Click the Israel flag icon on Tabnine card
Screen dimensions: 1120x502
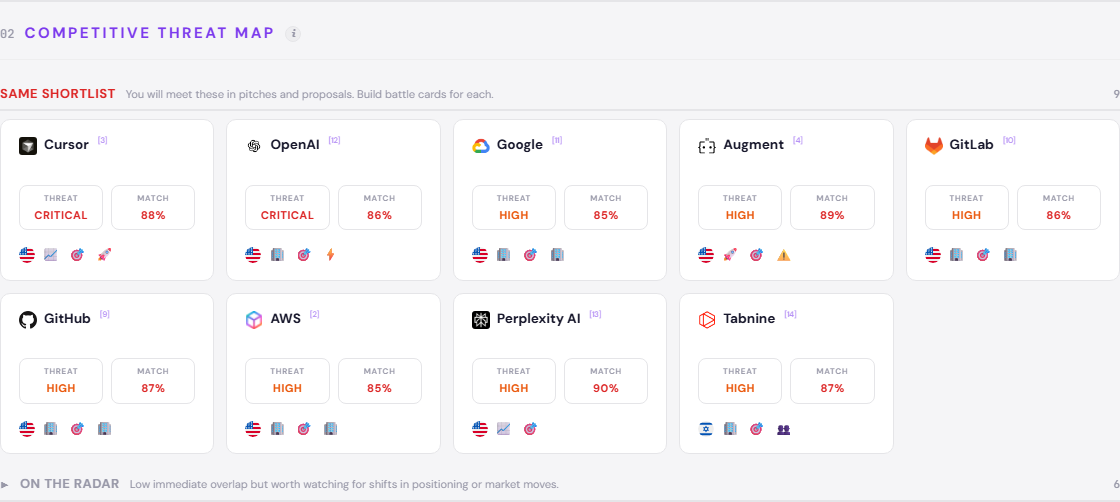click(706, 429)
